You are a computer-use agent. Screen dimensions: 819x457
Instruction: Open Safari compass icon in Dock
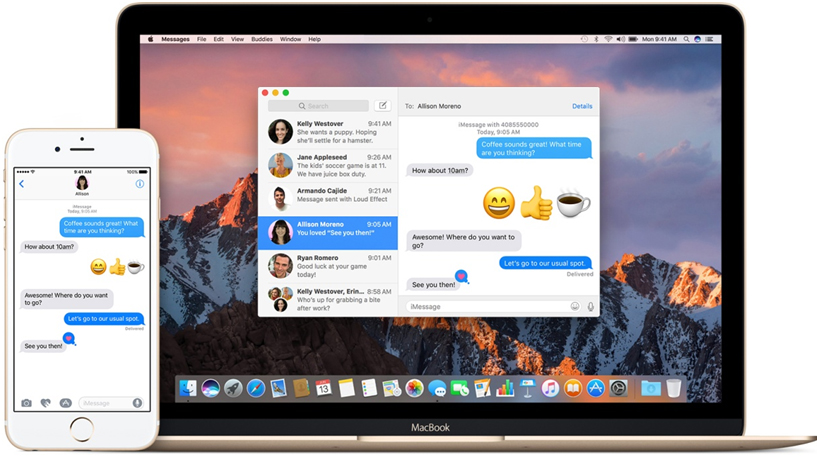256,388
